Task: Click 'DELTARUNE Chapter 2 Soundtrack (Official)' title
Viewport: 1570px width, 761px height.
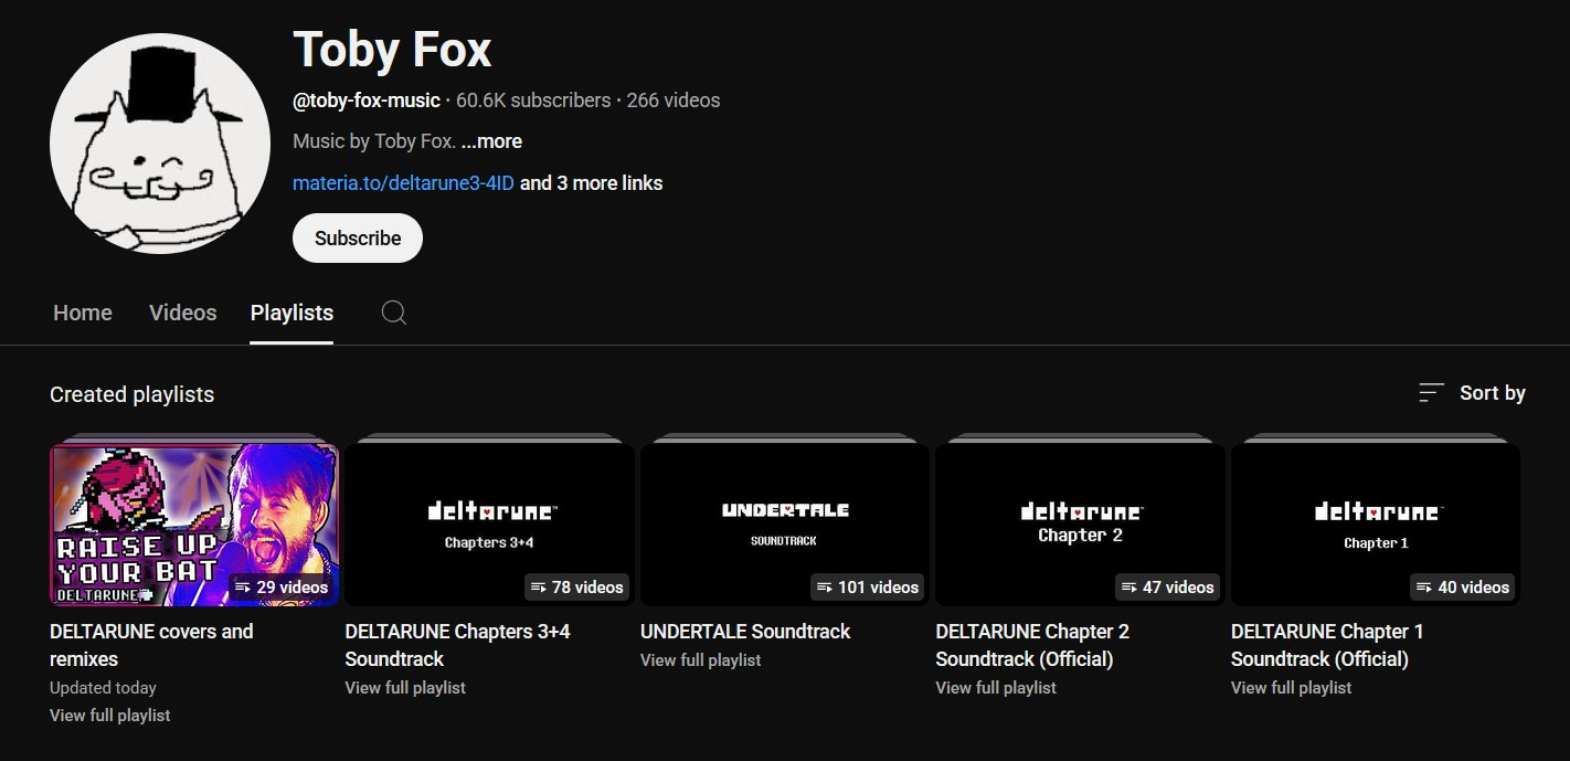Action: [x=1032, y=645]
